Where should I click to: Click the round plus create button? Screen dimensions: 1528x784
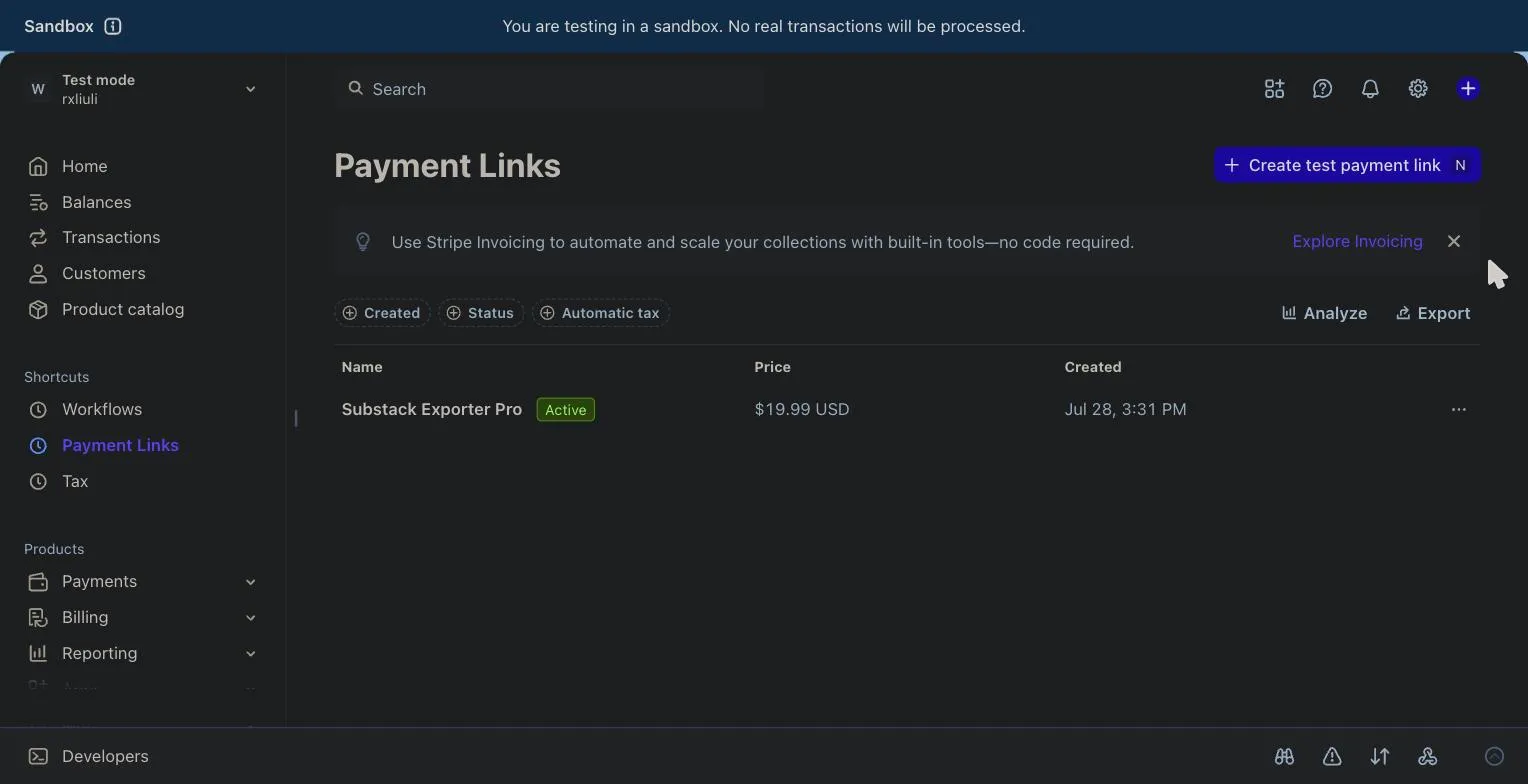tap(1468, 89)
